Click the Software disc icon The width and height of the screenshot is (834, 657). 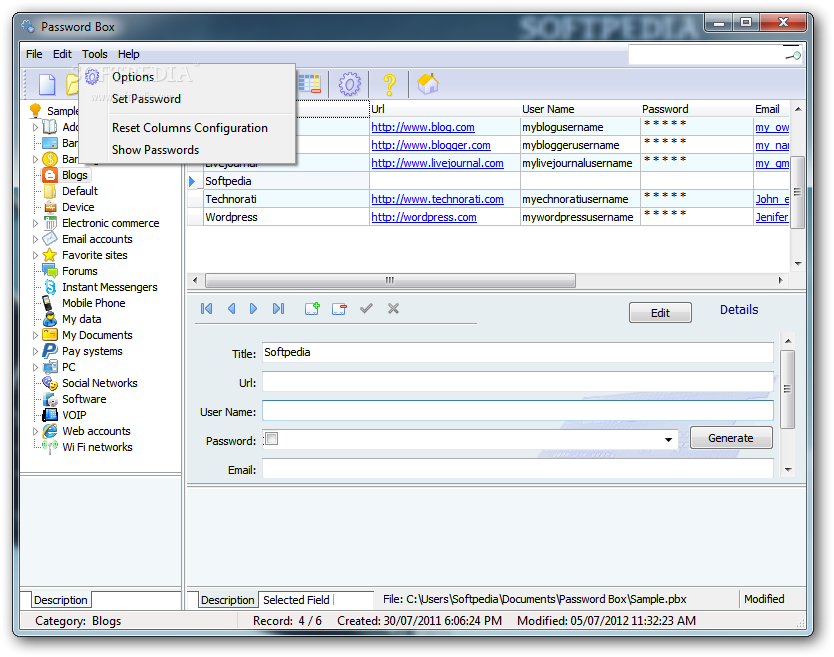(x=50, y=399)
